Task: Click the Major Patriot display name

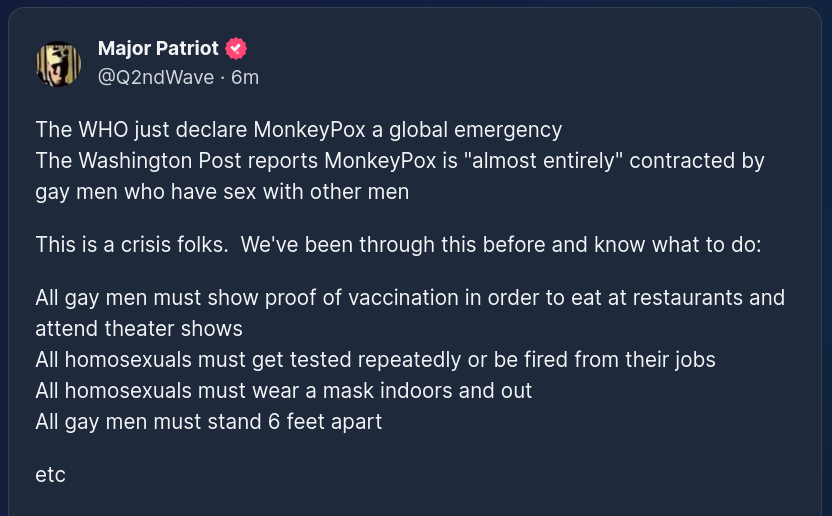Action: pos(158,48)
